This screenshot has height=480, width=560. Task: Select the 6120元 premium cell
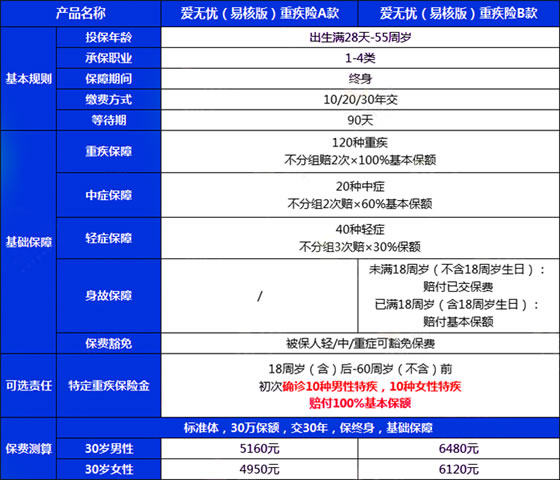pos(459,469)
